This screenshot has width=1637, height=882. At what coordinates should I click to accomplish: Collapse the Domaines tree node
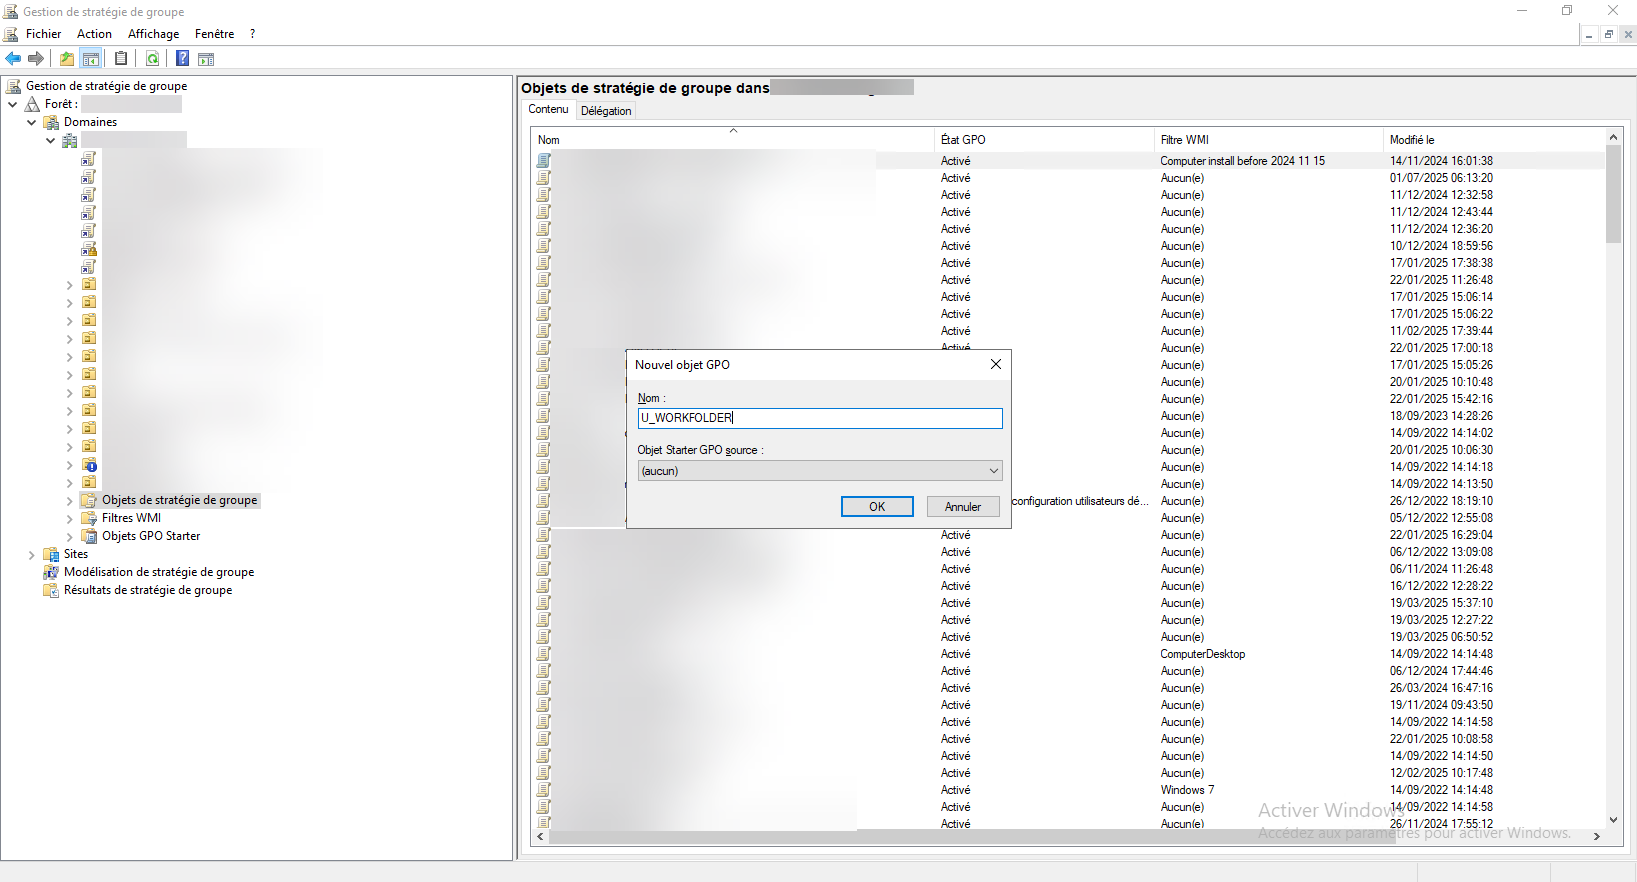click(x=31, y=122)
